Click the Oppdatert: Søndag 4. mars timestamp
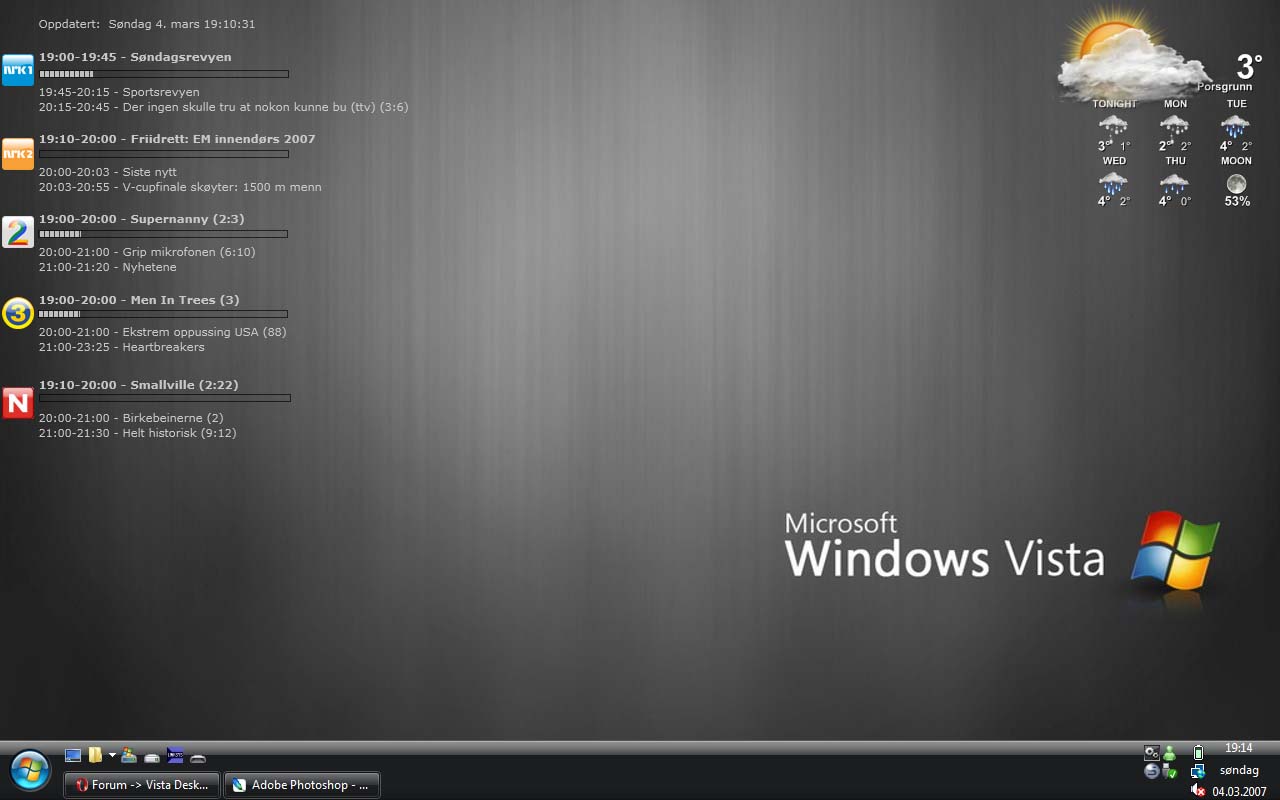Viewport: 1280px width, 800px height. [147, 24]
